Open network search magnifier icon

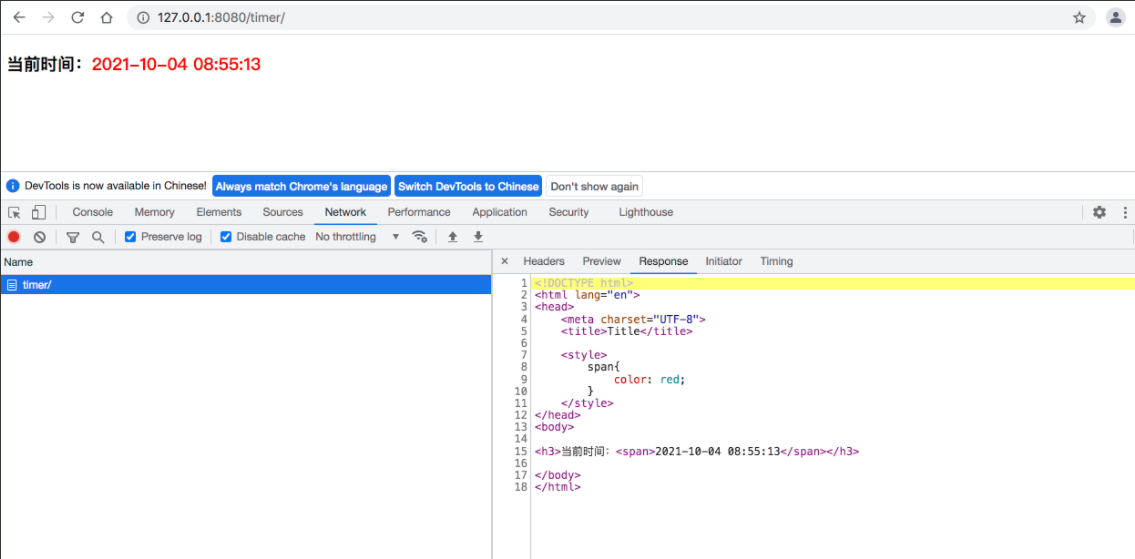[x=98, y=237]
